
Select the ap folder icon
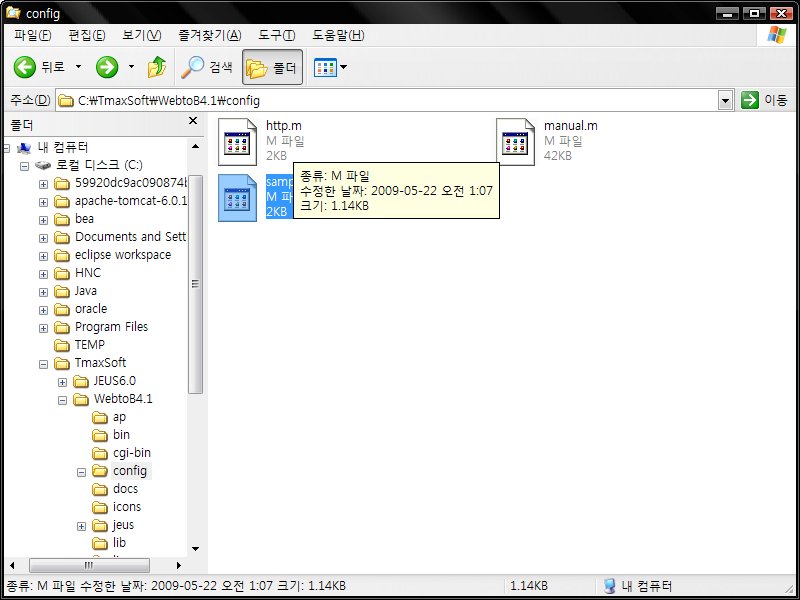(99, 417)
